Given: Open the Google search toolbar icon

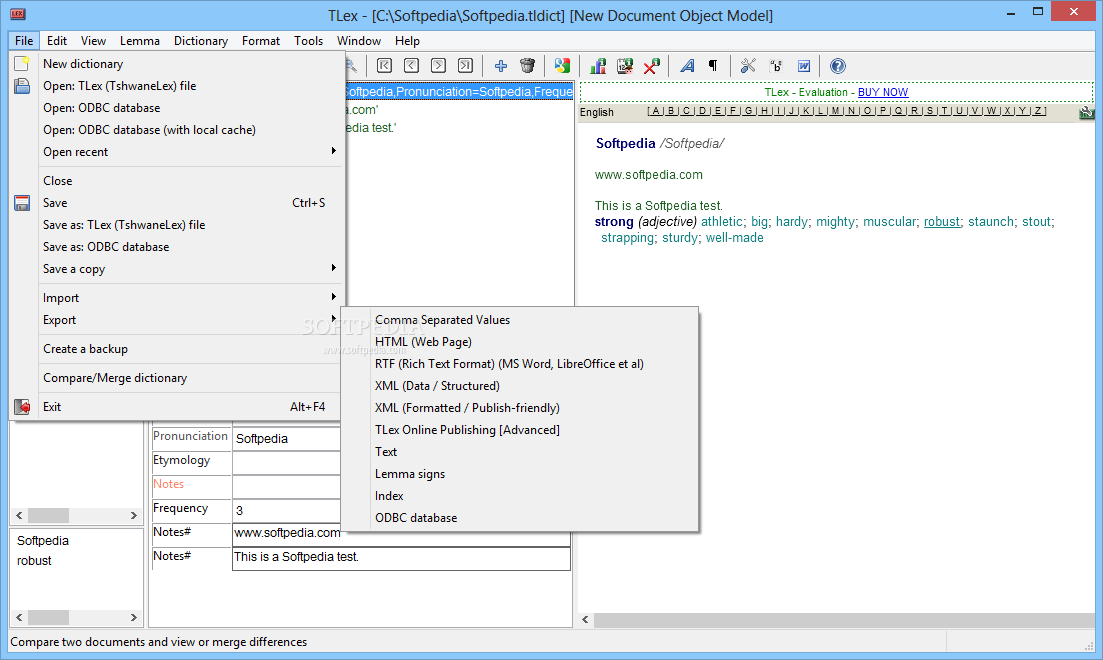Looking at the screenshot, I should [x=562, y=66].
